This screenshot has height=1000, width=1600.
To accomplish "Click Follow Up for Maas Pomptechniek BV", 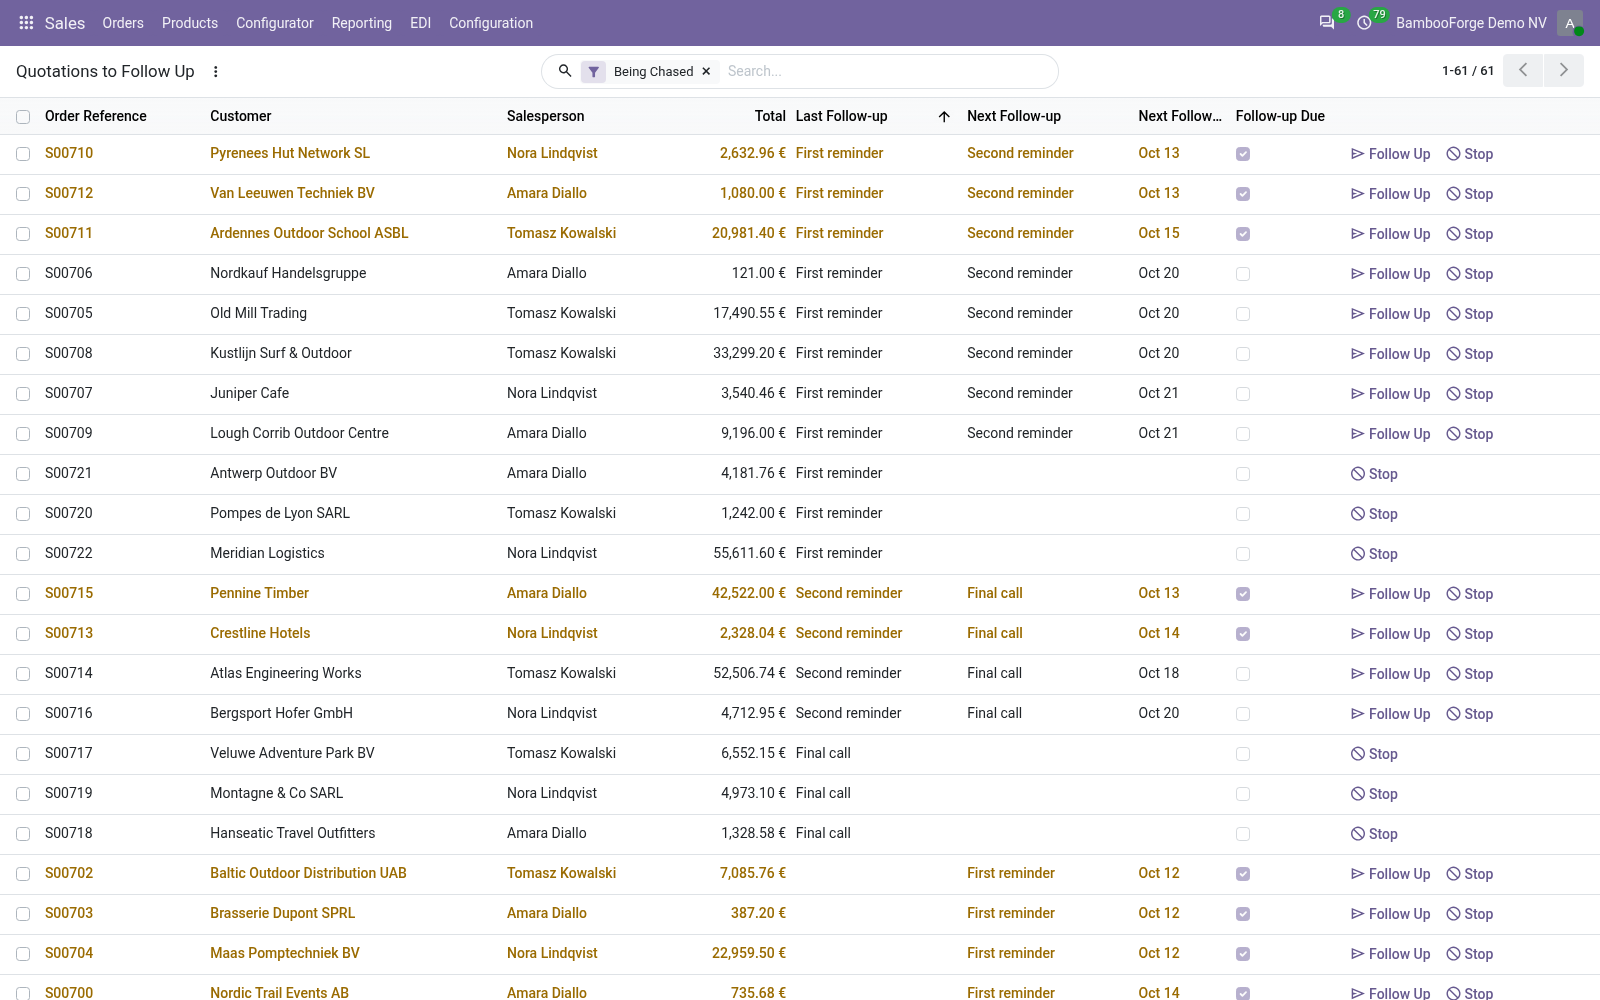I will coord(1390,954).
